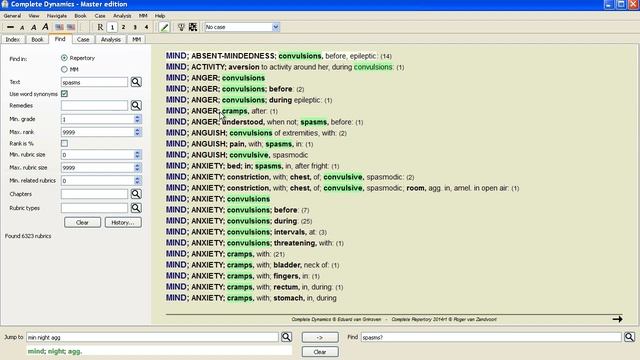Adjust the Min. rubric size spinner
This screenshot has width=640, height=360.
(x=137, y=155)
